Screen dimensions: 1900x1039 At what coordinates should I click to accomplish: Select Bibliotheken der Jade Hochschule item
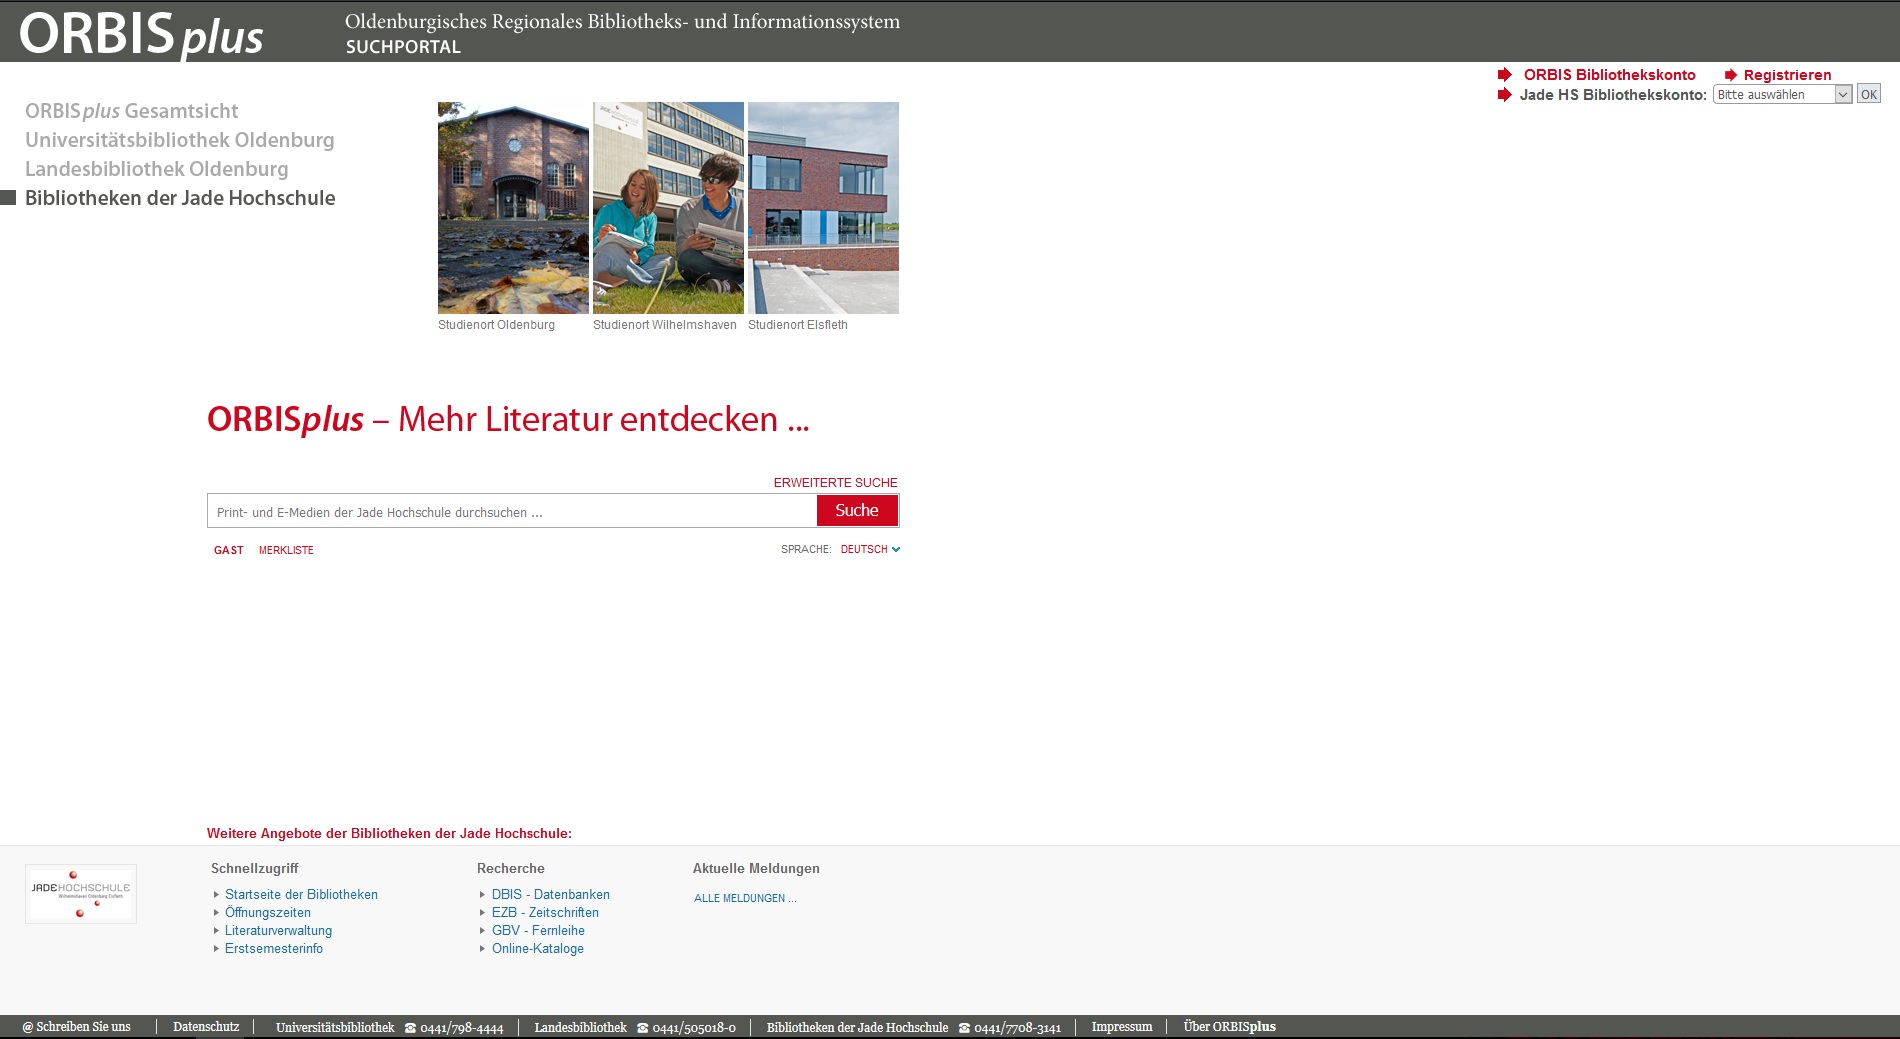tap(180, 198)
